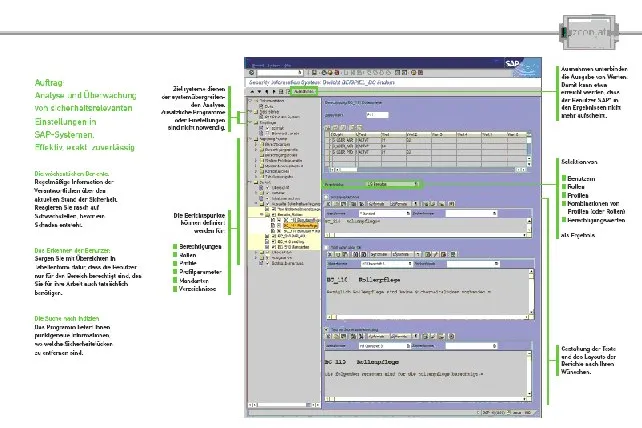Toggle the checkbox on the highlighted Rollenpflege row
This screenshot has width=642, height=428.
(279, 225)
